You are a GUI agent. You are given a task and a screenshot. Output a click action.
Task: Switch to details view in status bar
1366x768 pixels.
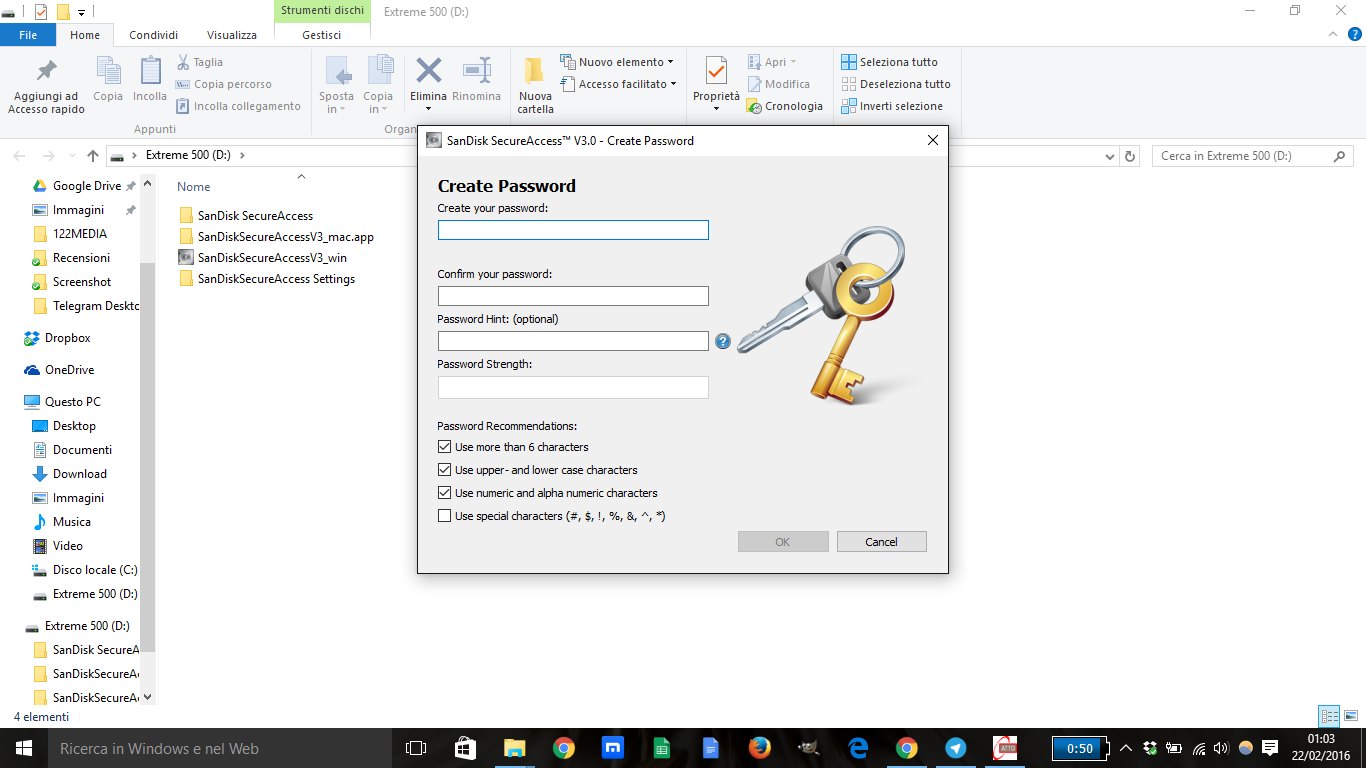tap(1329, 716)
